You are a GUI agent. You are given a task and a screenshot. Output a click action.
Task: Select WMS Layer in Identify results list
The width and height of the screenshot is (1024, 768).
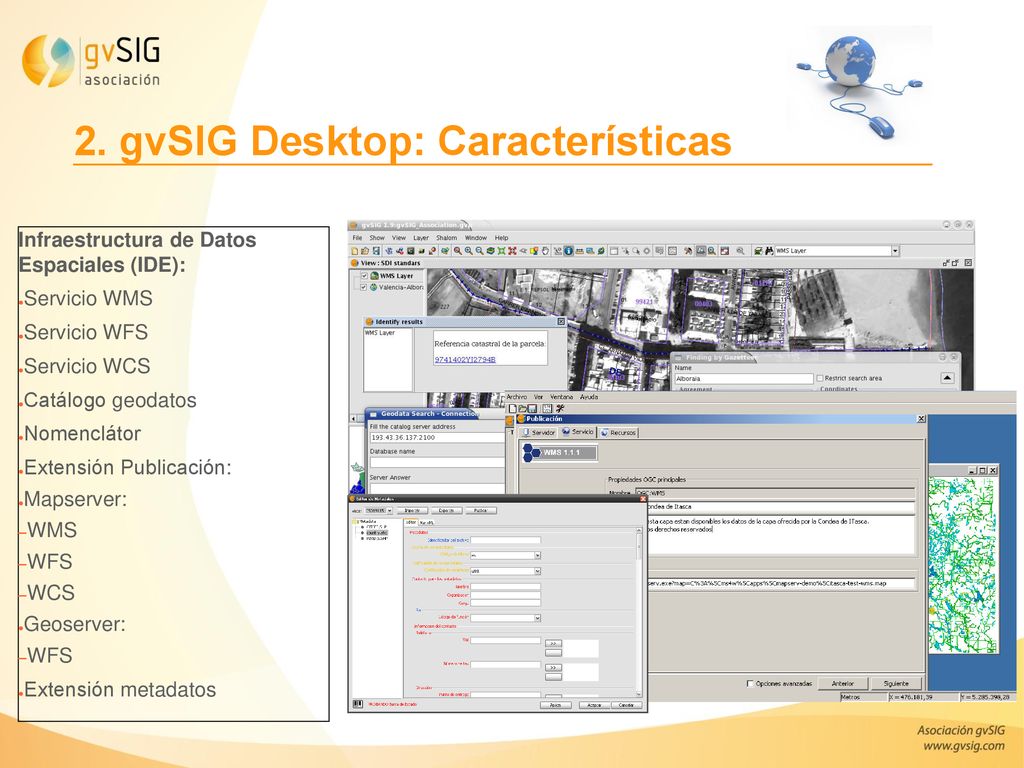(x=379, y=333)
